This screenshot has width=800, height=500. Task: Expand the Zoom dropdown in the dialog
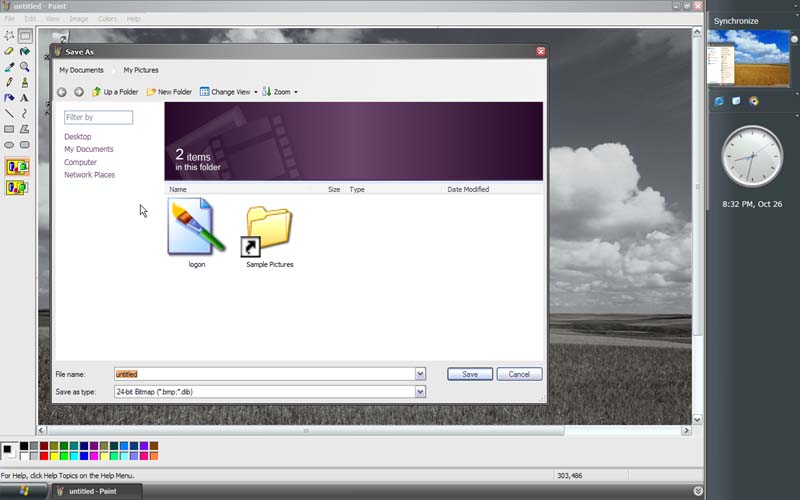pos(296,92)
